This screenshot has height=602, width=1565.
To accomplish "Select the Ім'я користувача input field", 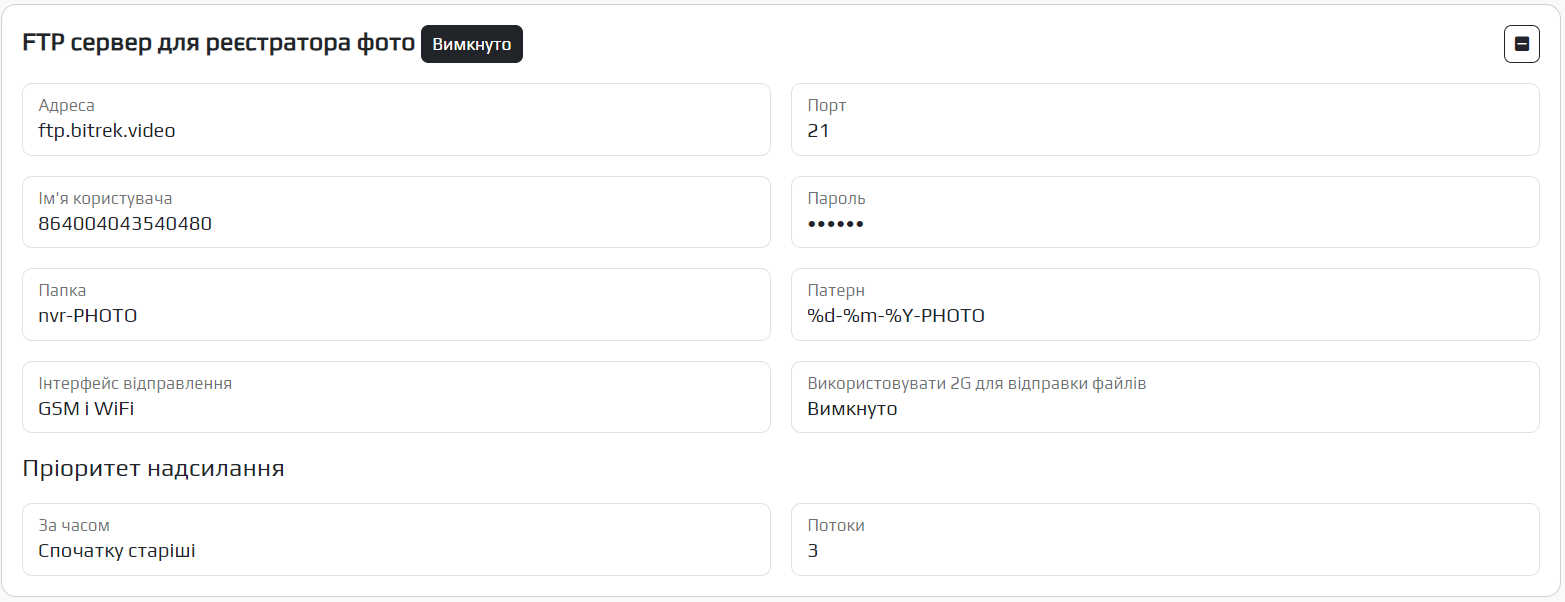I will [396, 212].
